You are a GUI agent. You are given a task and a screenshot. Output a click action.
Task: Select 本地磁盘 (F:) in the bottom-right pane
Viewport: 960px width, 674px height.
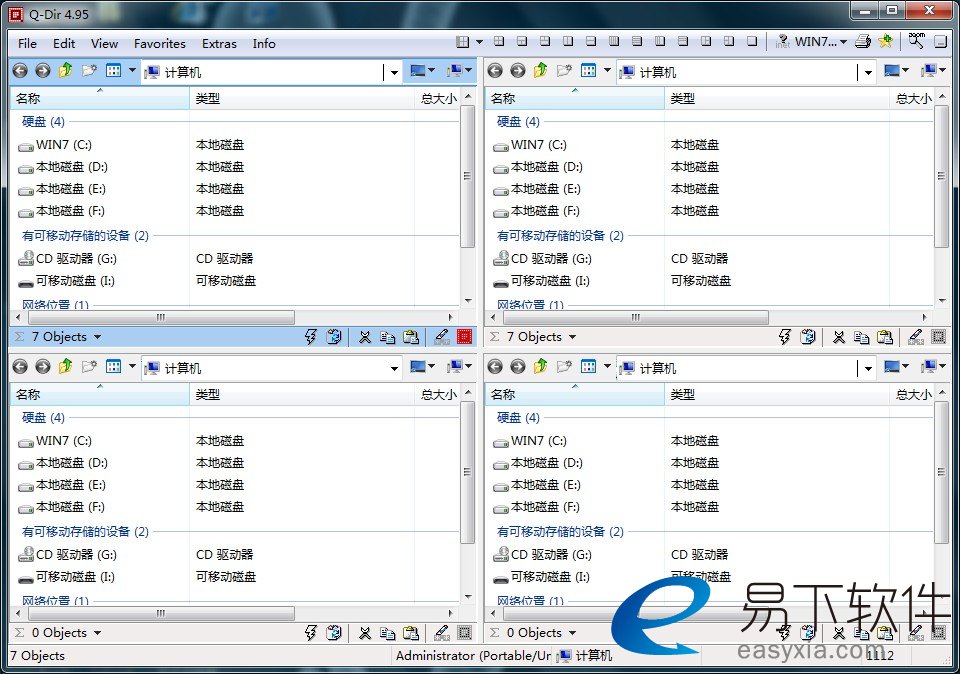tap(536, 507)
